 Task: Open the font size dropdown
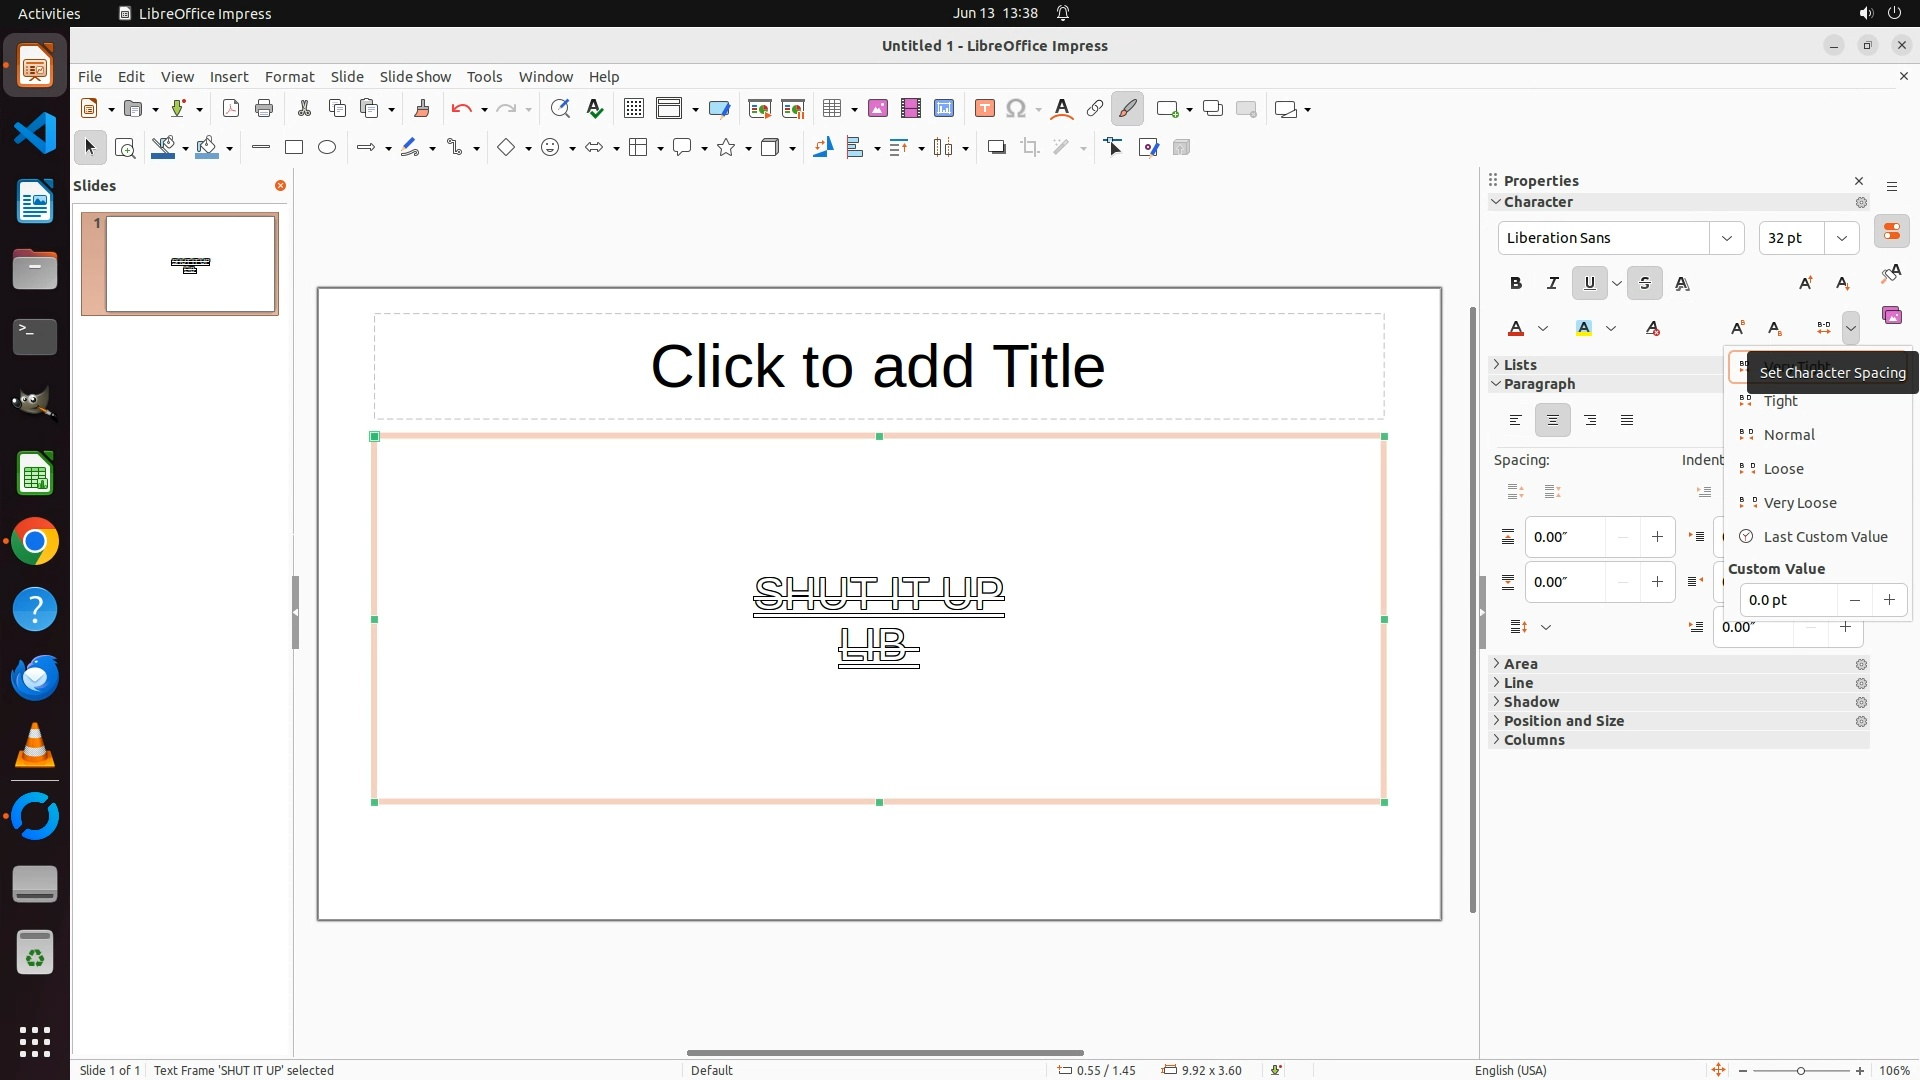[1841, 238]
